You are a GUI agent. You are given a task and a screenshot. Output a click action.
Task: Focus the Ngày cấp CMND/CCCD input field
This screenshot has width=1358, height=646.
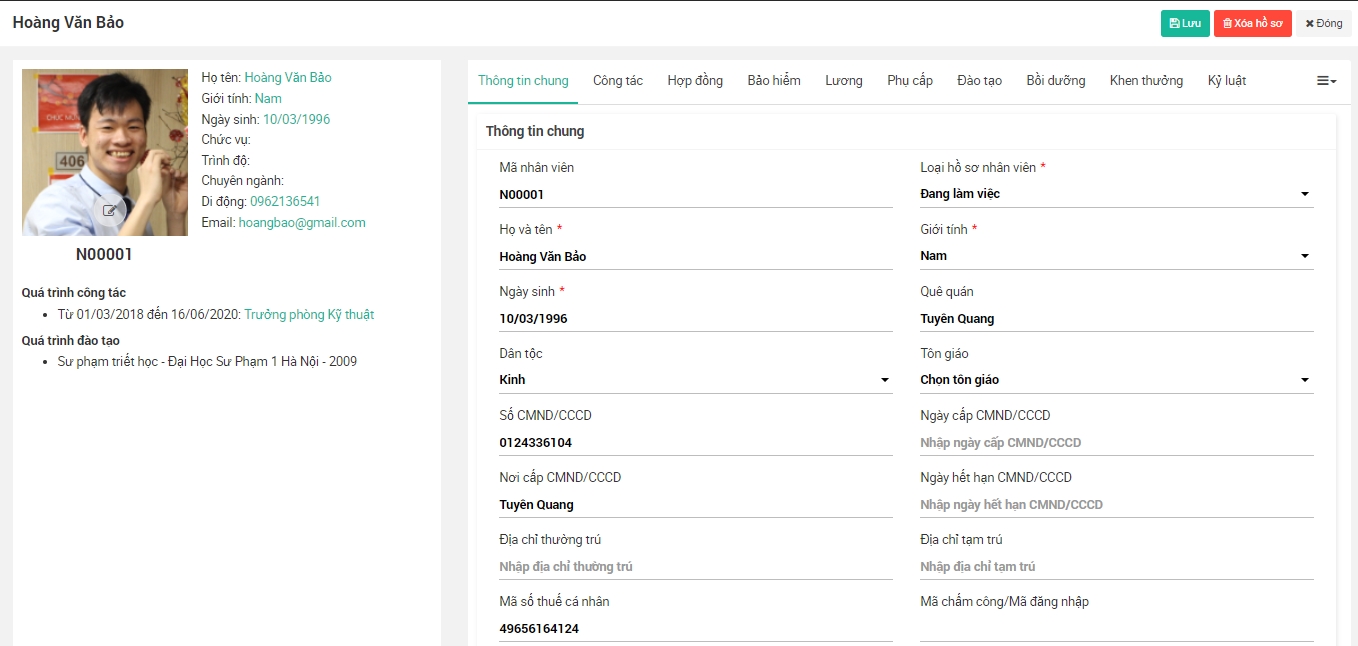(1116, 443)
